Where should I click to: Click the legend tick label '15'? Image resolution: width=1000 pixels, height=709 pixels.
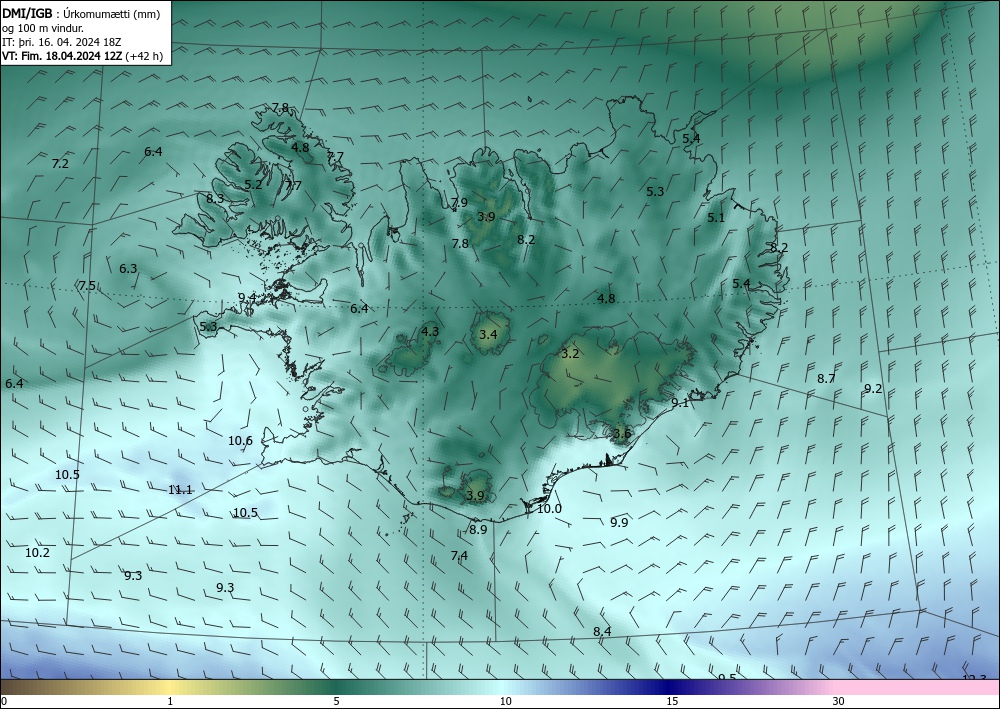point(672,701)
